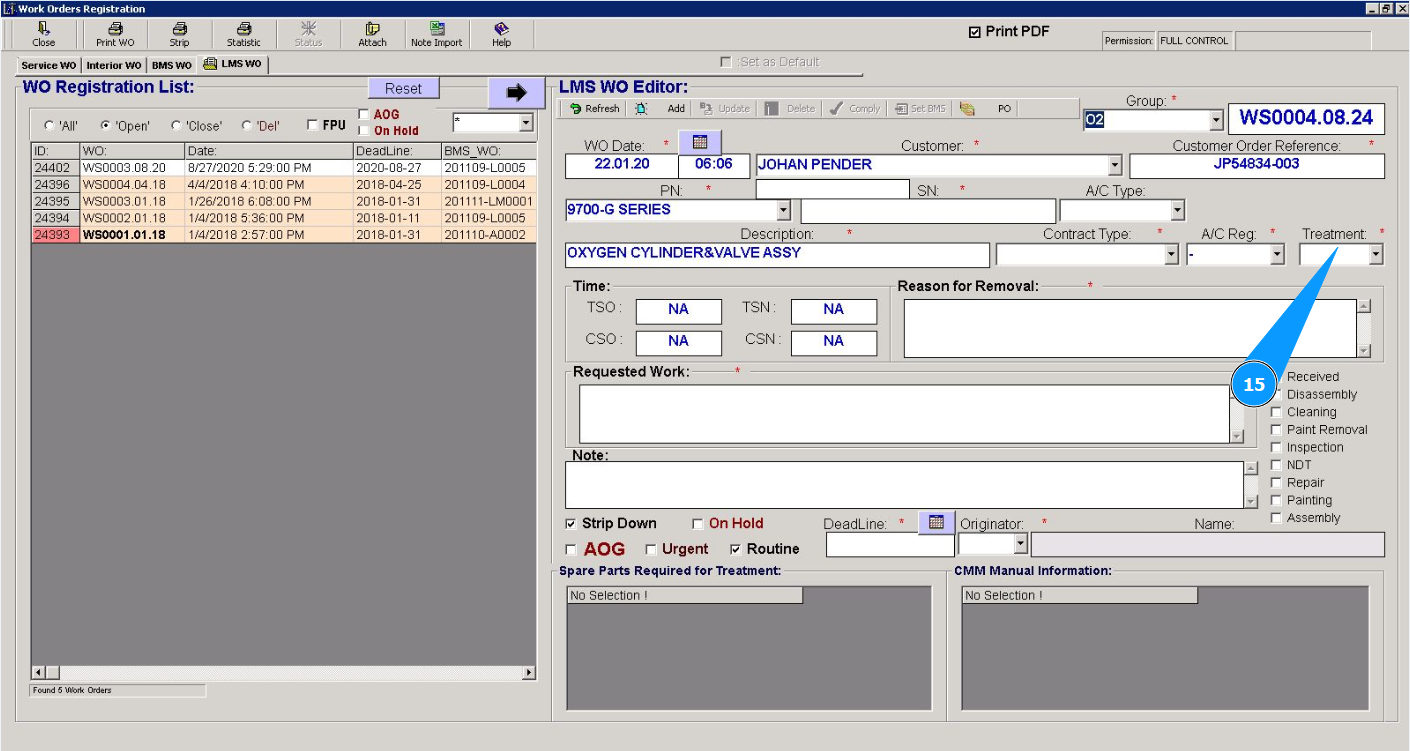Expand the A/C Reg dropdown

1276,255
